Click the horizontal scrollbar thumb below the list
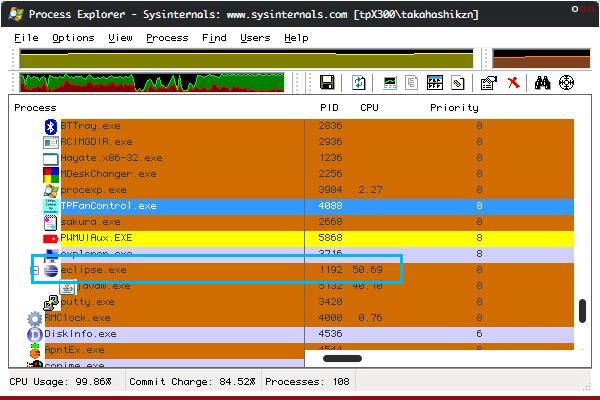 coord(342,359)
